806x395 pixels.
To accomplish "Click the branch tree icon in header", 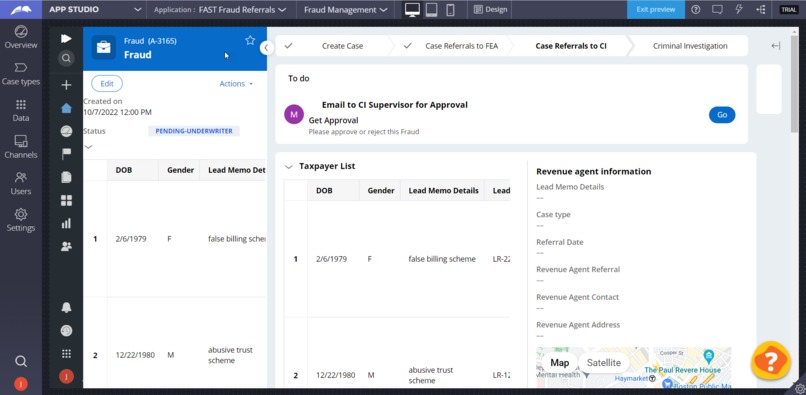I will click(761, 9).
